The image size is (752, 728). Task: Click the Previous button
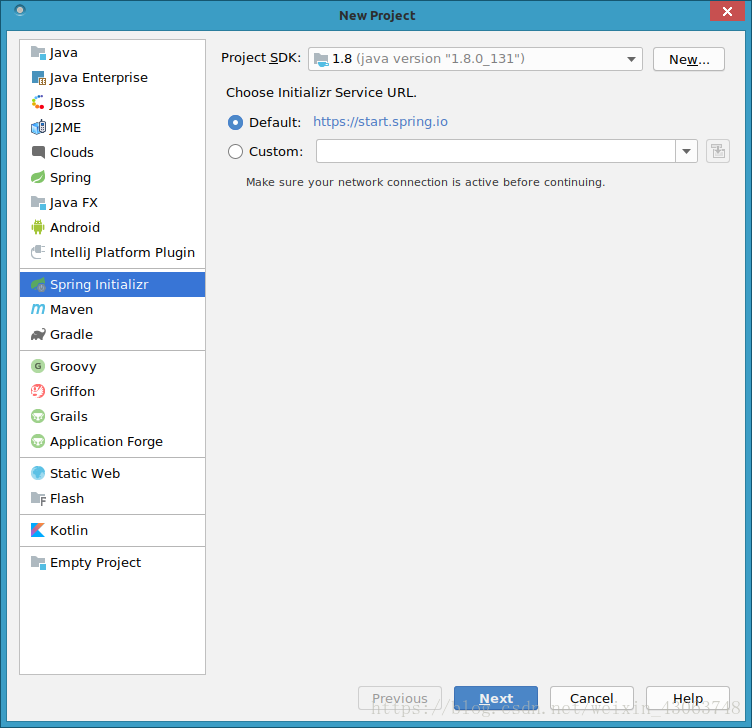[400, 698]
